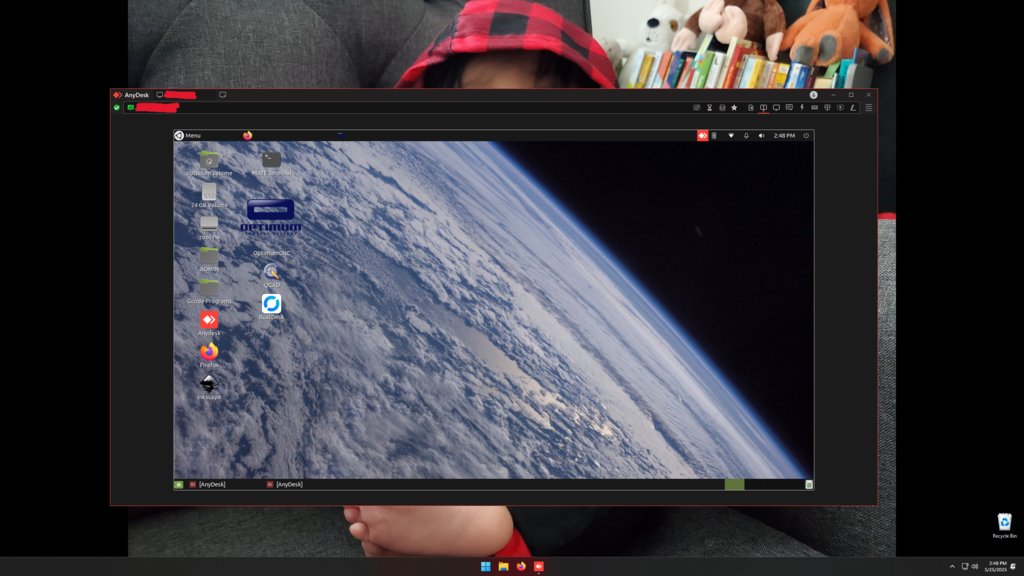Click the AnyDesk session tab with monitor icon
Image resolution: width=1024 pixels, height=576 pixels.
pos(178,95)
